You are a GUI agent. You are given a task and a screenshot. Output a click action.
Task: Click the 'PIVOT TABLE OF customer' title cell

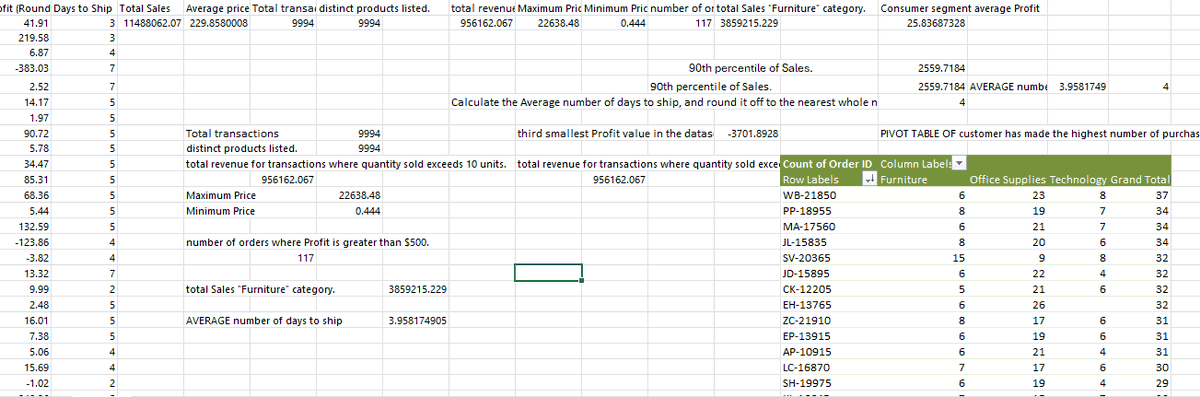(1039, 133)
